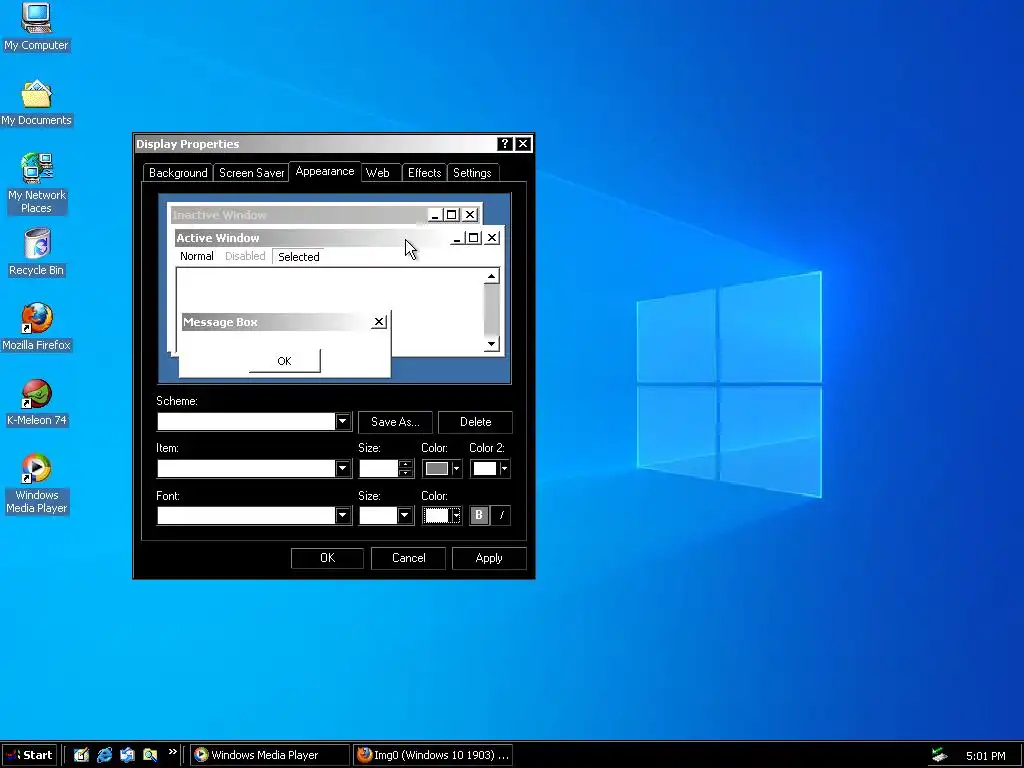Click OK in Display Properties

coord(327,558)
